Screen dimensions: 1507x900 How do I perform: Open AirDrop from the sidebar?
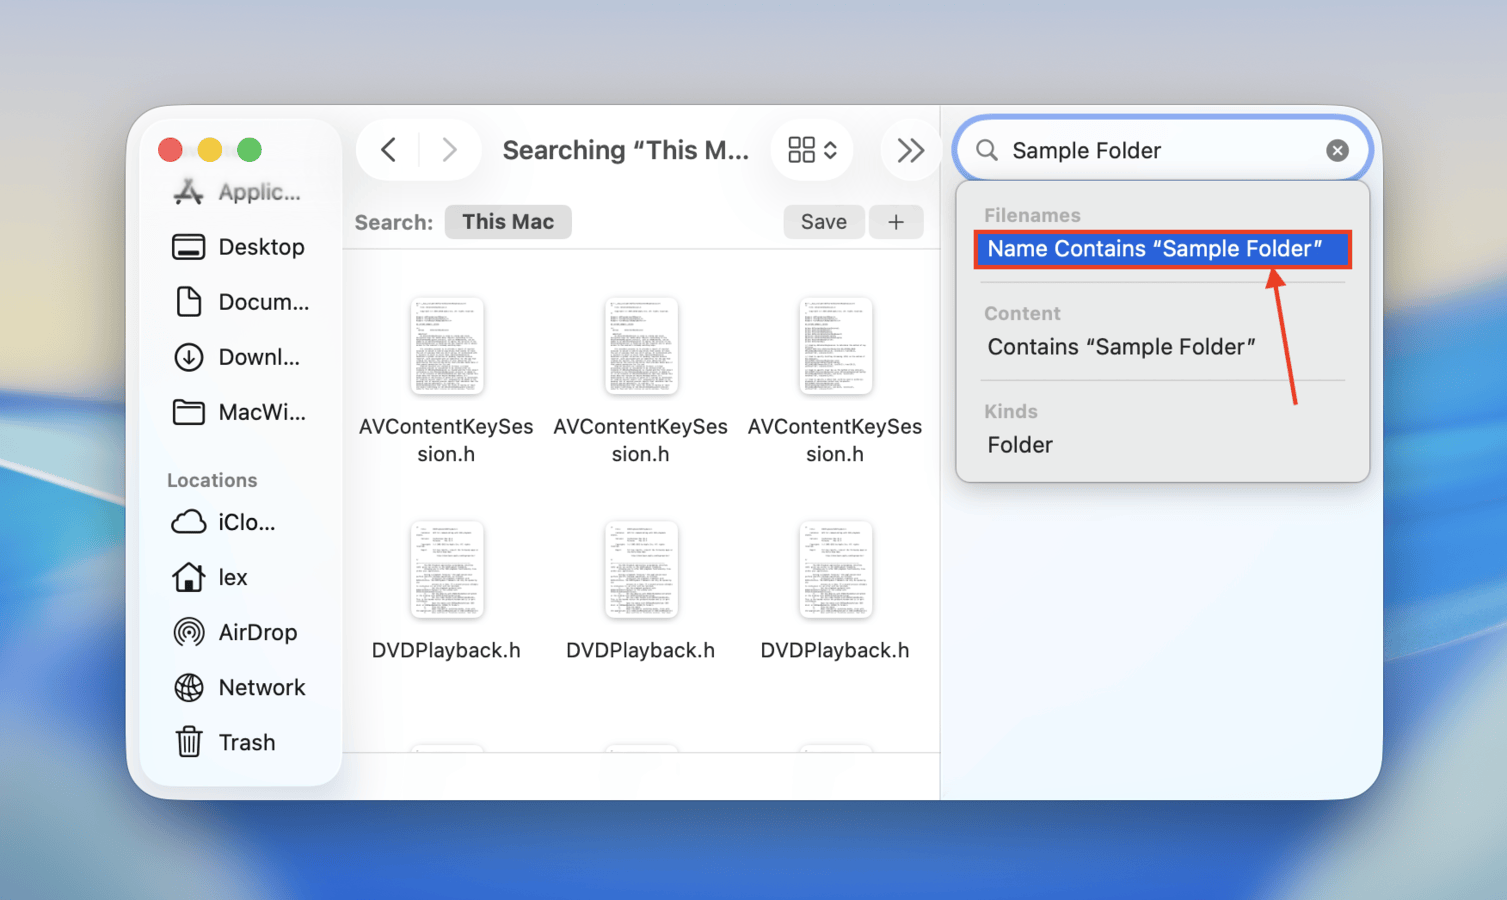tap(258, 632)
